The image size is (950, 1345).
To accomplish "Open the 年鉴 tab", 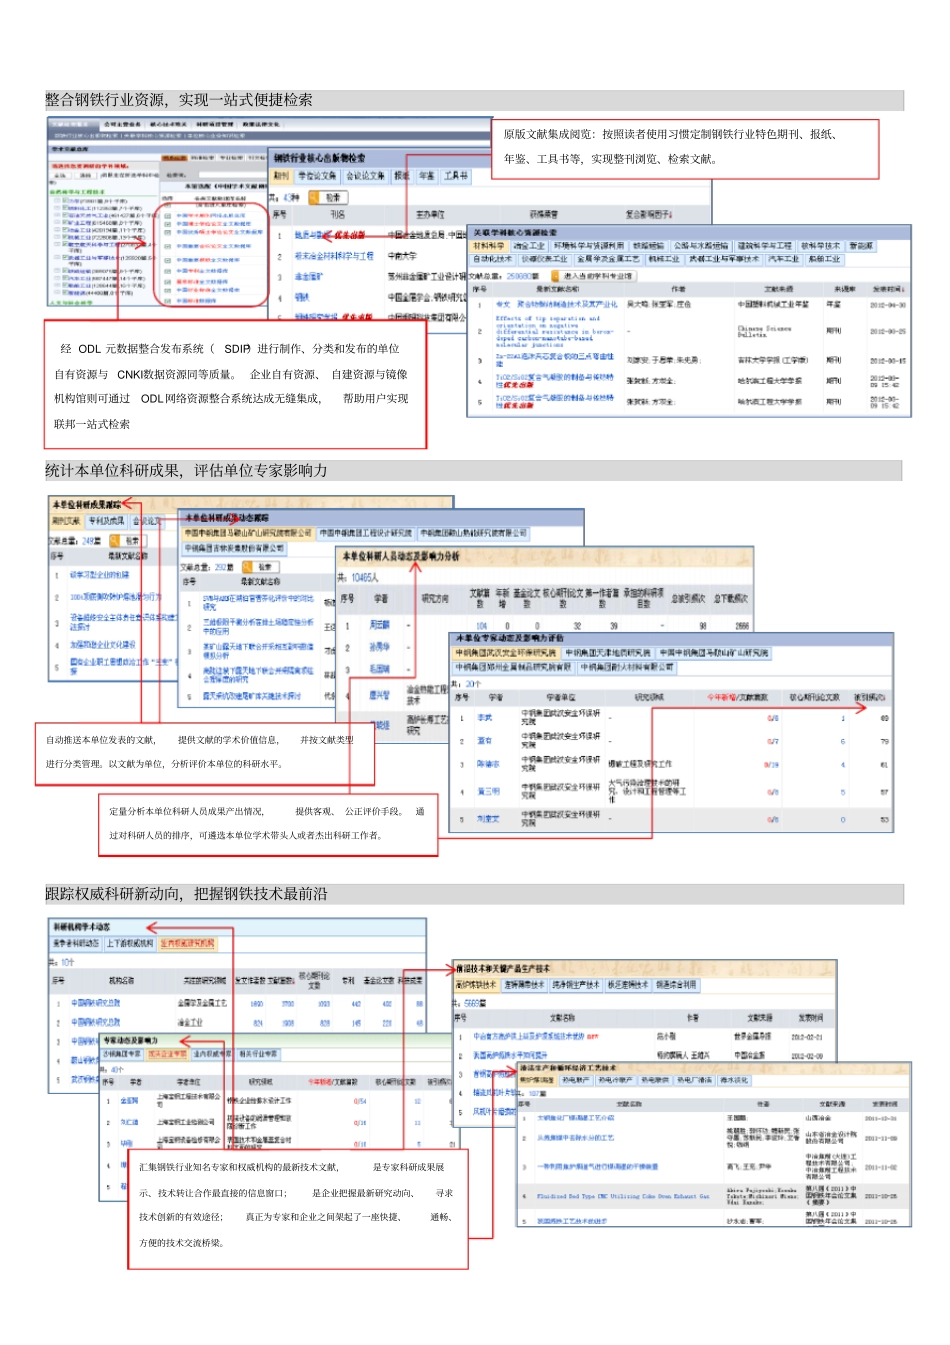I will click(426, 176).
